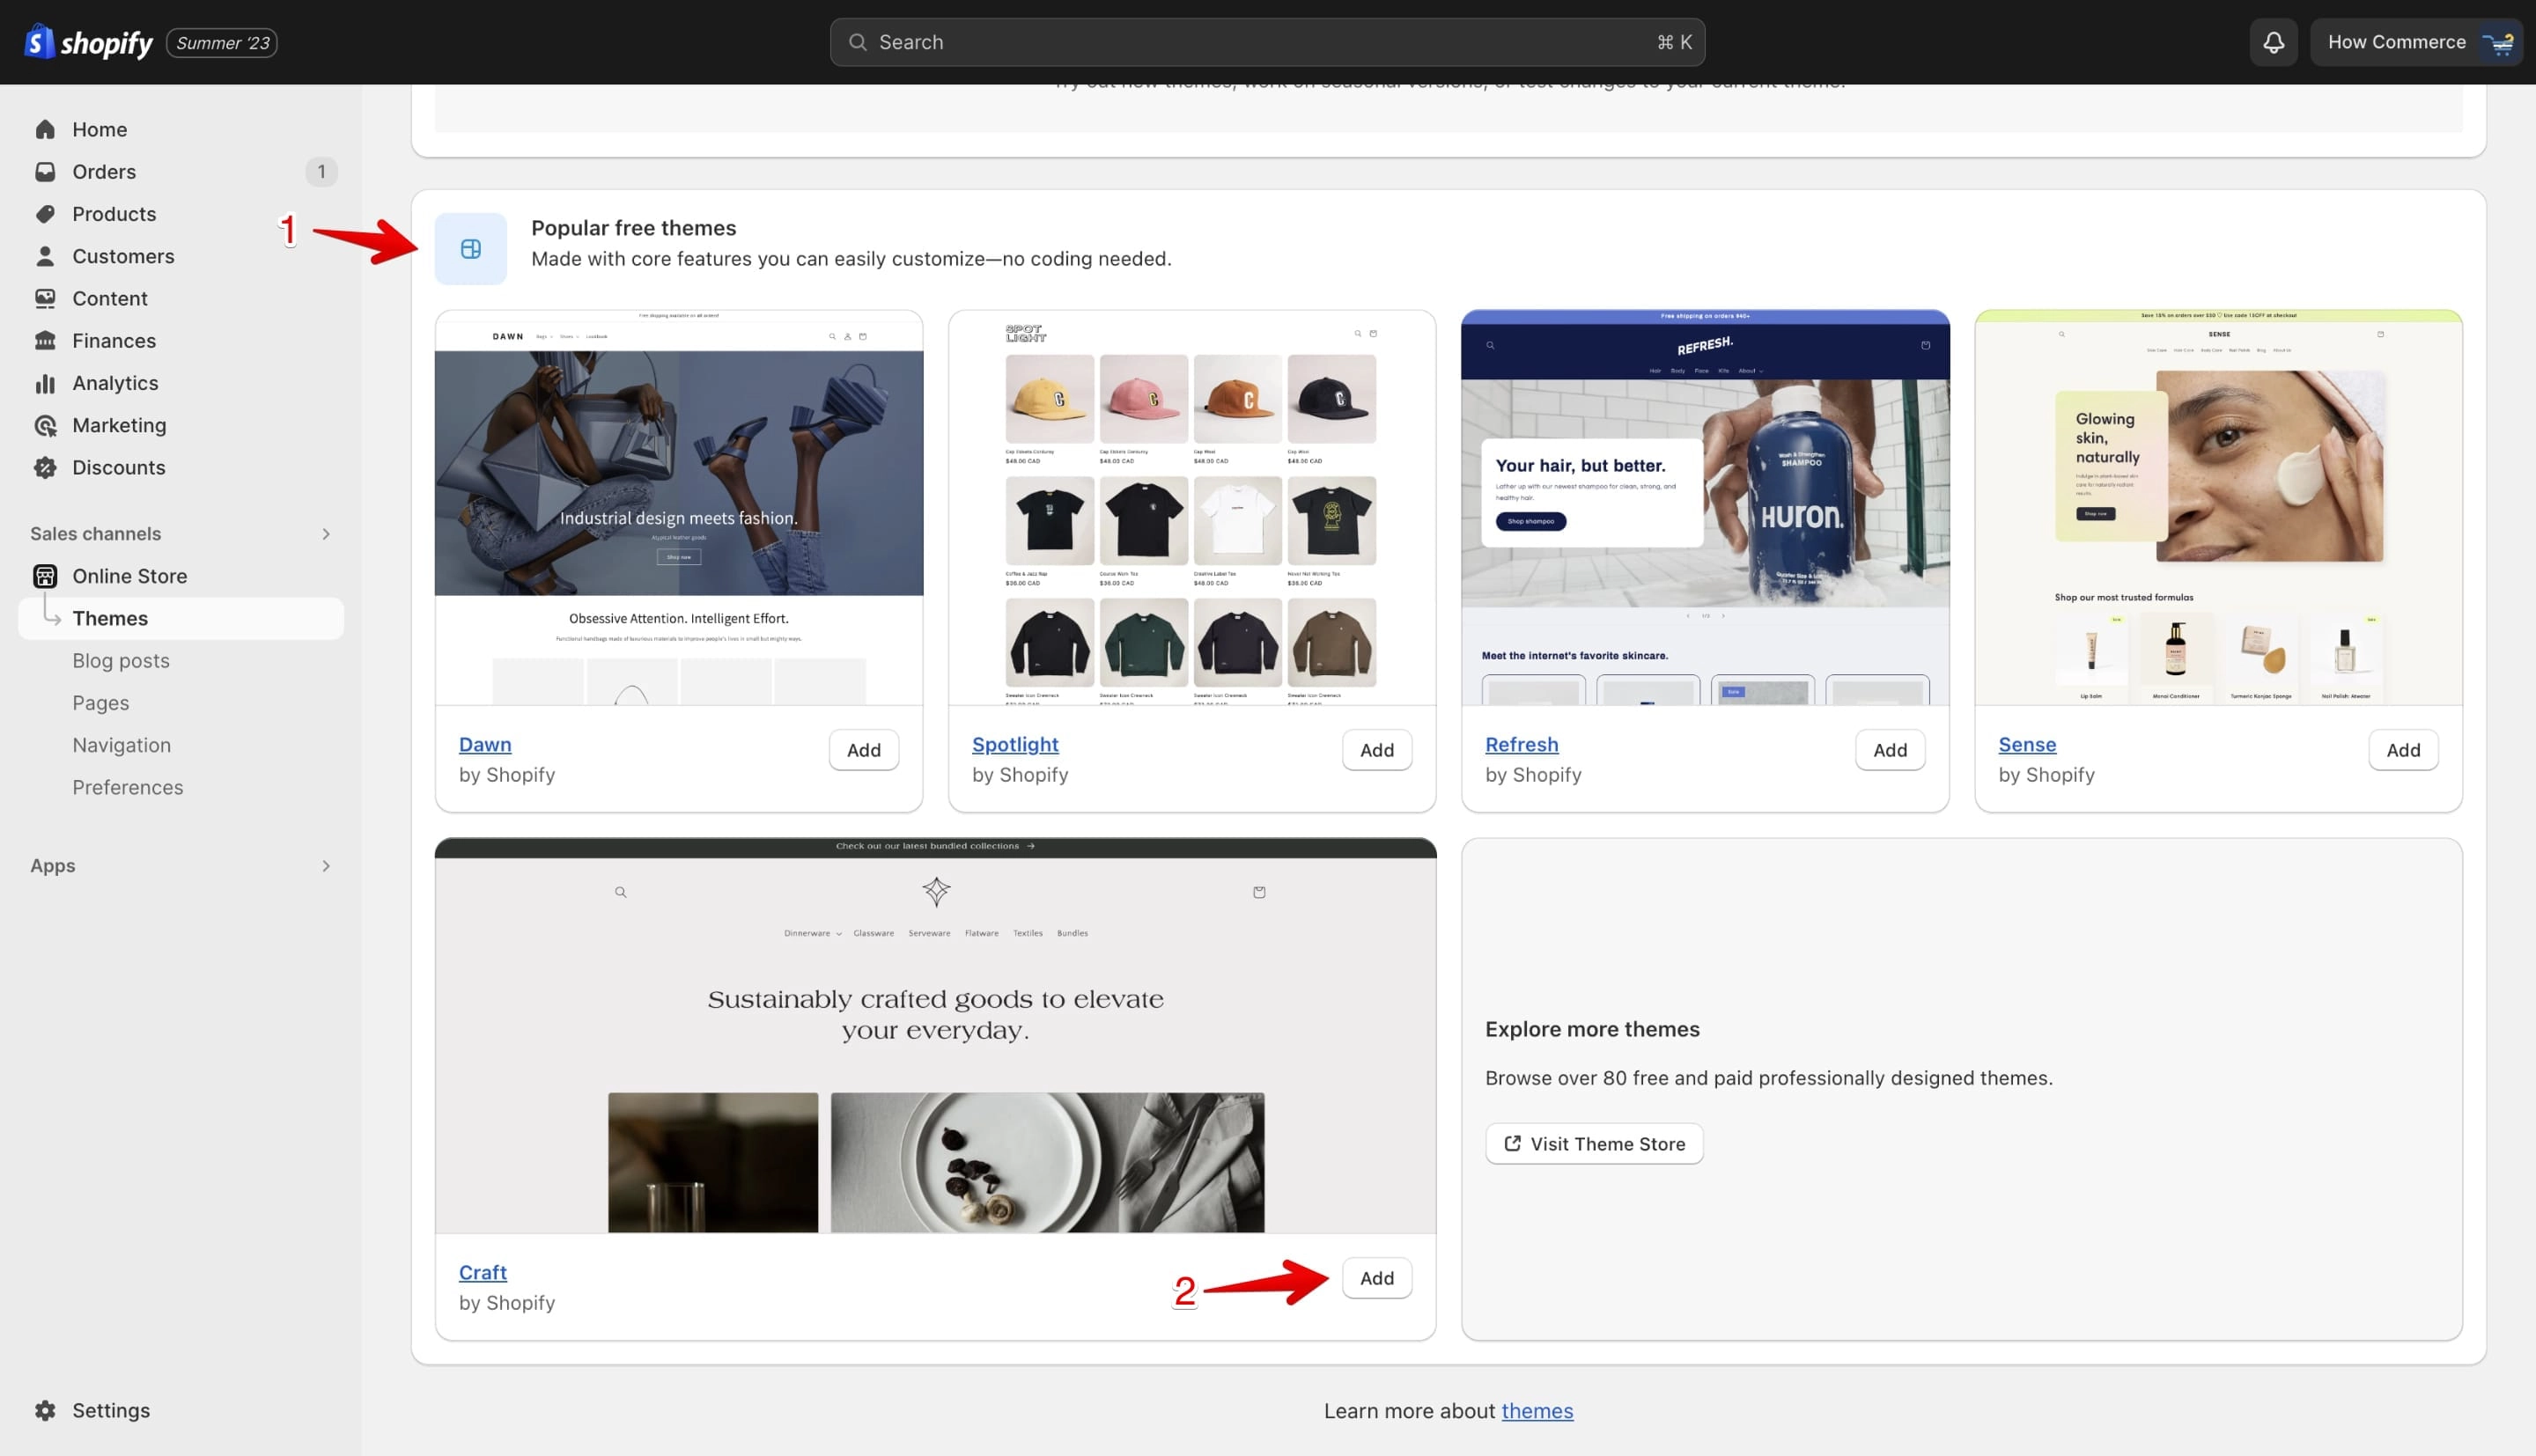This screenshot has height=1456, width=2536.
Task: Click the How Commerce store avatar
Action: pyautogui.click(x=2497, y=42)
